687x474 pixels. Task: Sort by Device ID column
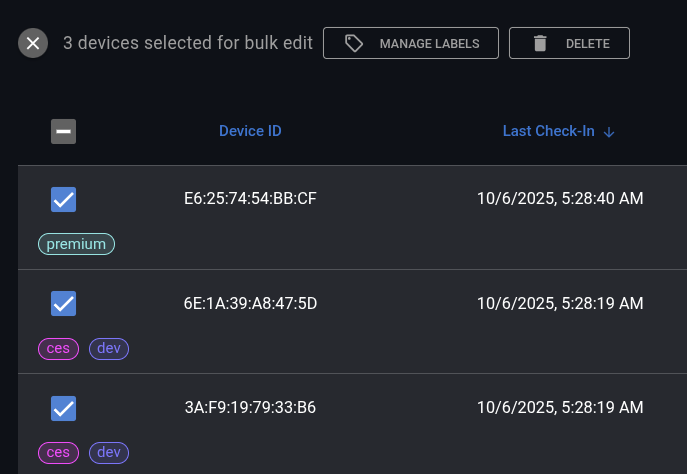pyautogui.click(x=250, y=131)
